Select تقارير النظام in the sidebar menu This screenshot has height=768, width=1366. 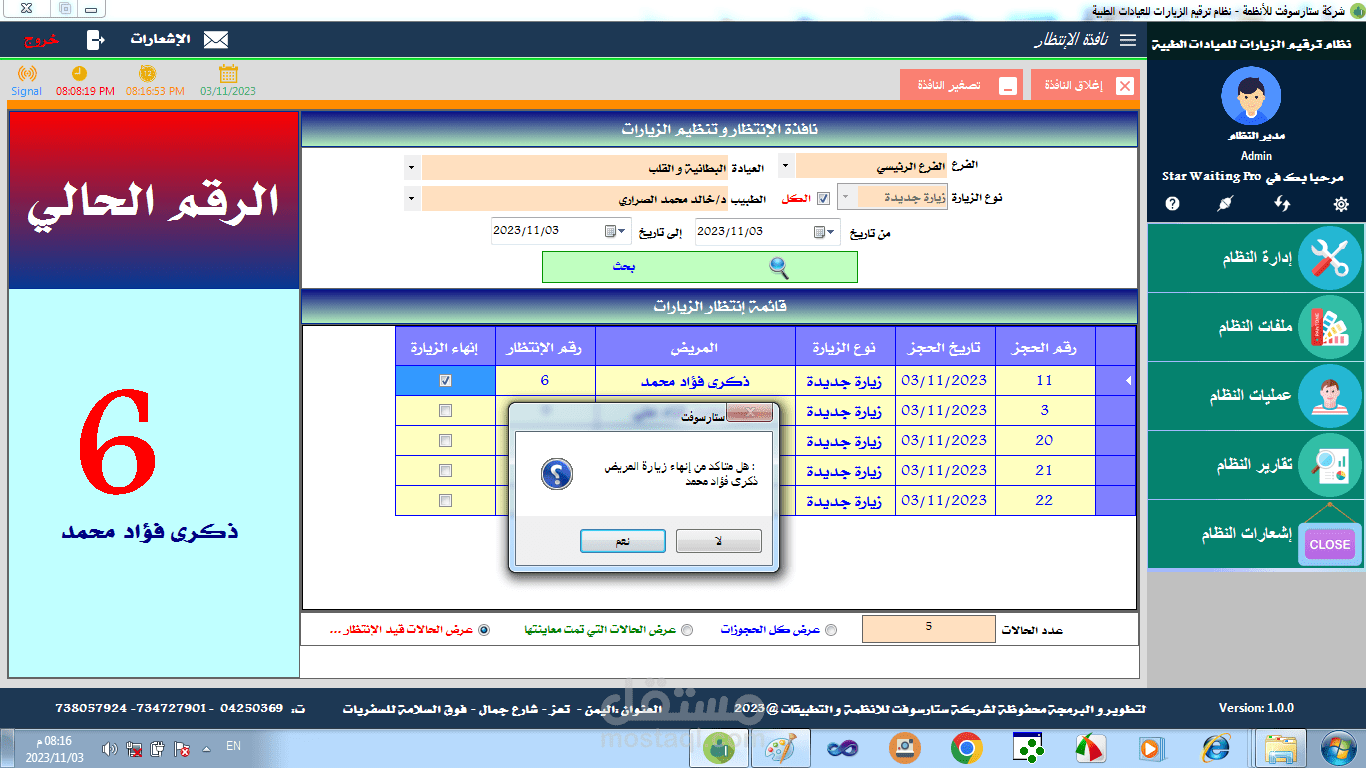pyautogui.click(x=1255, y=465)
